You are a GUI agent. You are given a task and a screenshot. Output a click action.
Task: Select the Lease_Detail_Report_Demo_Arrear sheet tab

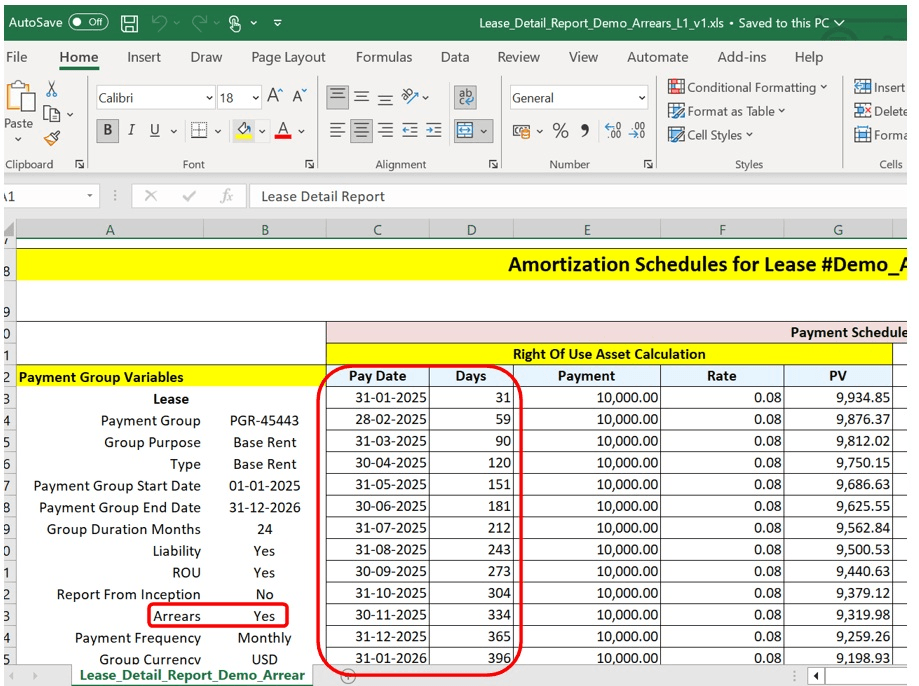tap(192, 675)
